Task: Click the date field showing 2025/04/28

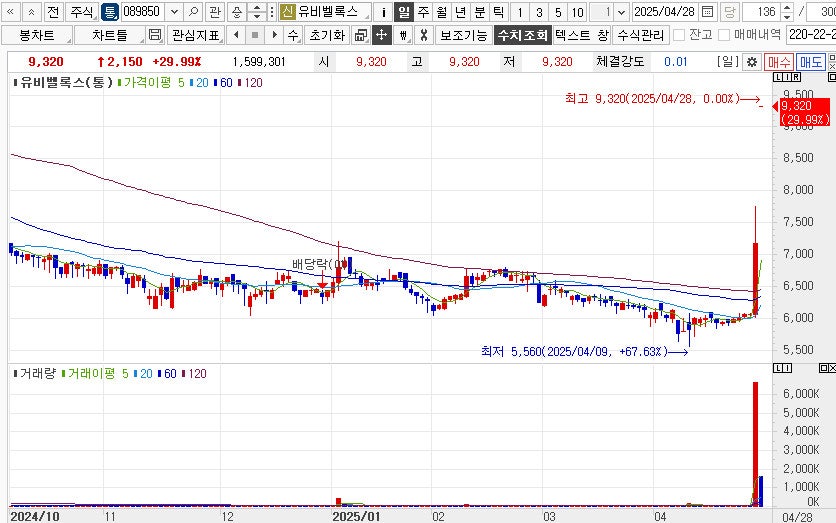Action: point(665,12)
